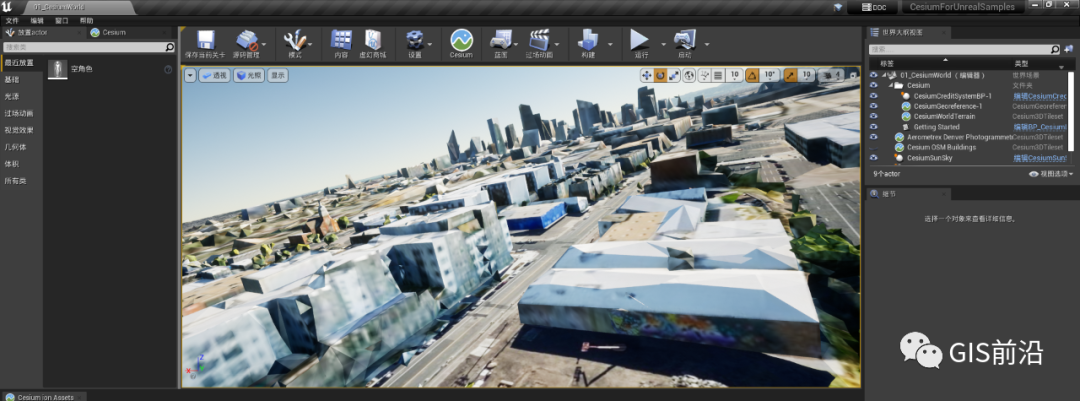Screen dimensions: 1080x401
Task: Toggle visibility of 01_CesiumWorld row
Action: pyautogui.click(x=873, y=75)
